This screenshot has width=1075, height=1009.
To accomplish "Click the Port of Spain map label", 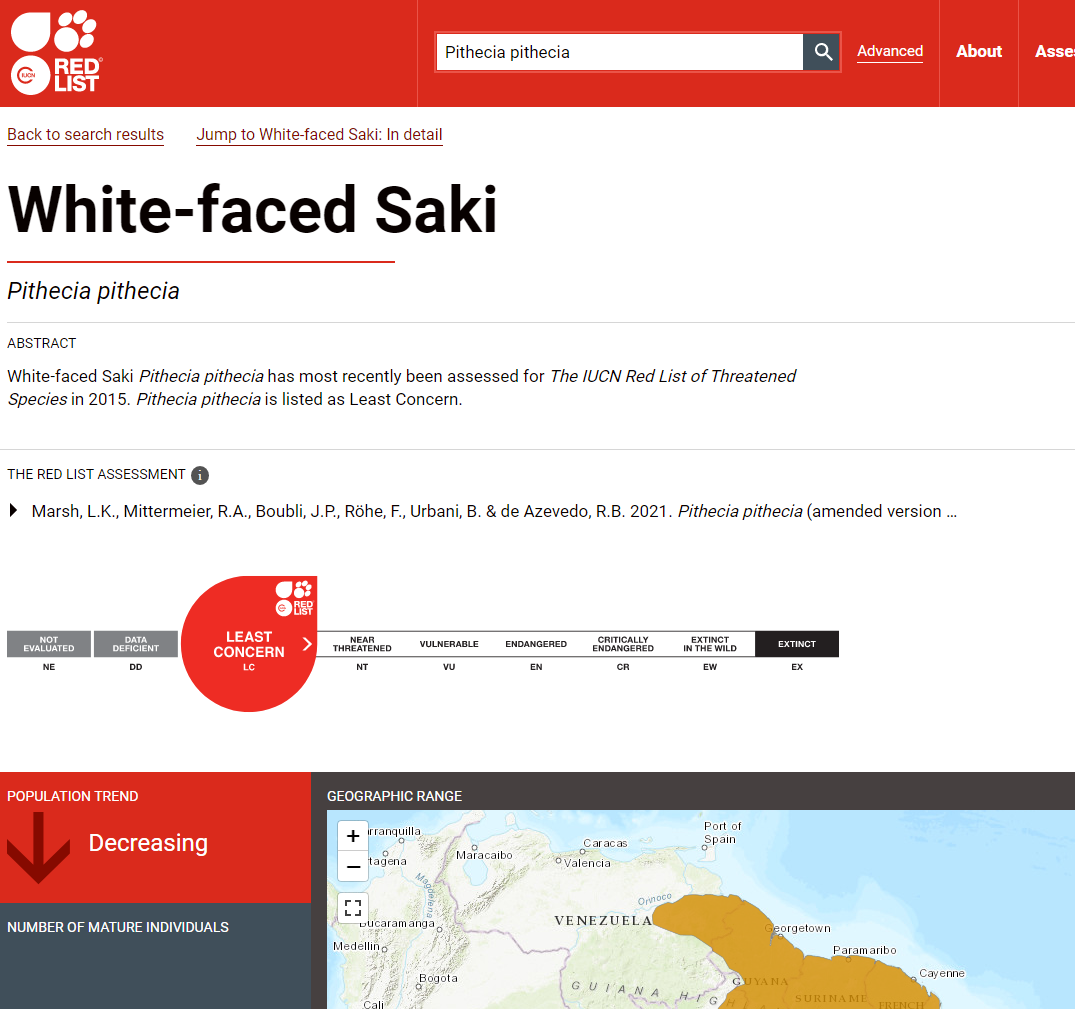I will point(723,833).
